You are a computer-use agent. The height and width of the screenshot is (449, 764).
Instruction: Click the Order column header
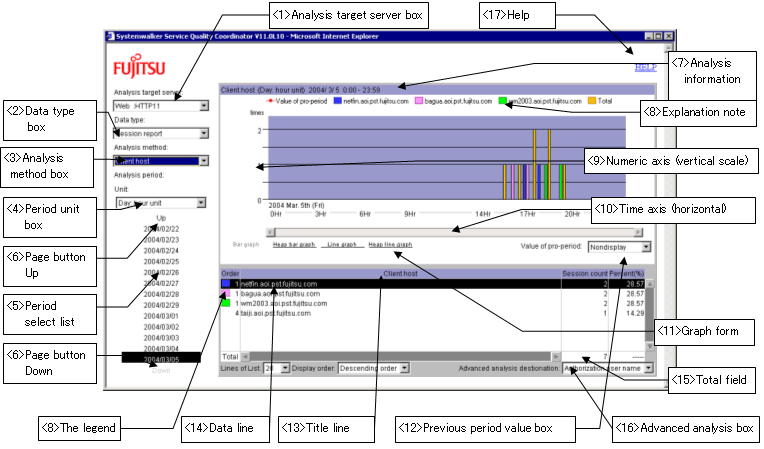230,274
